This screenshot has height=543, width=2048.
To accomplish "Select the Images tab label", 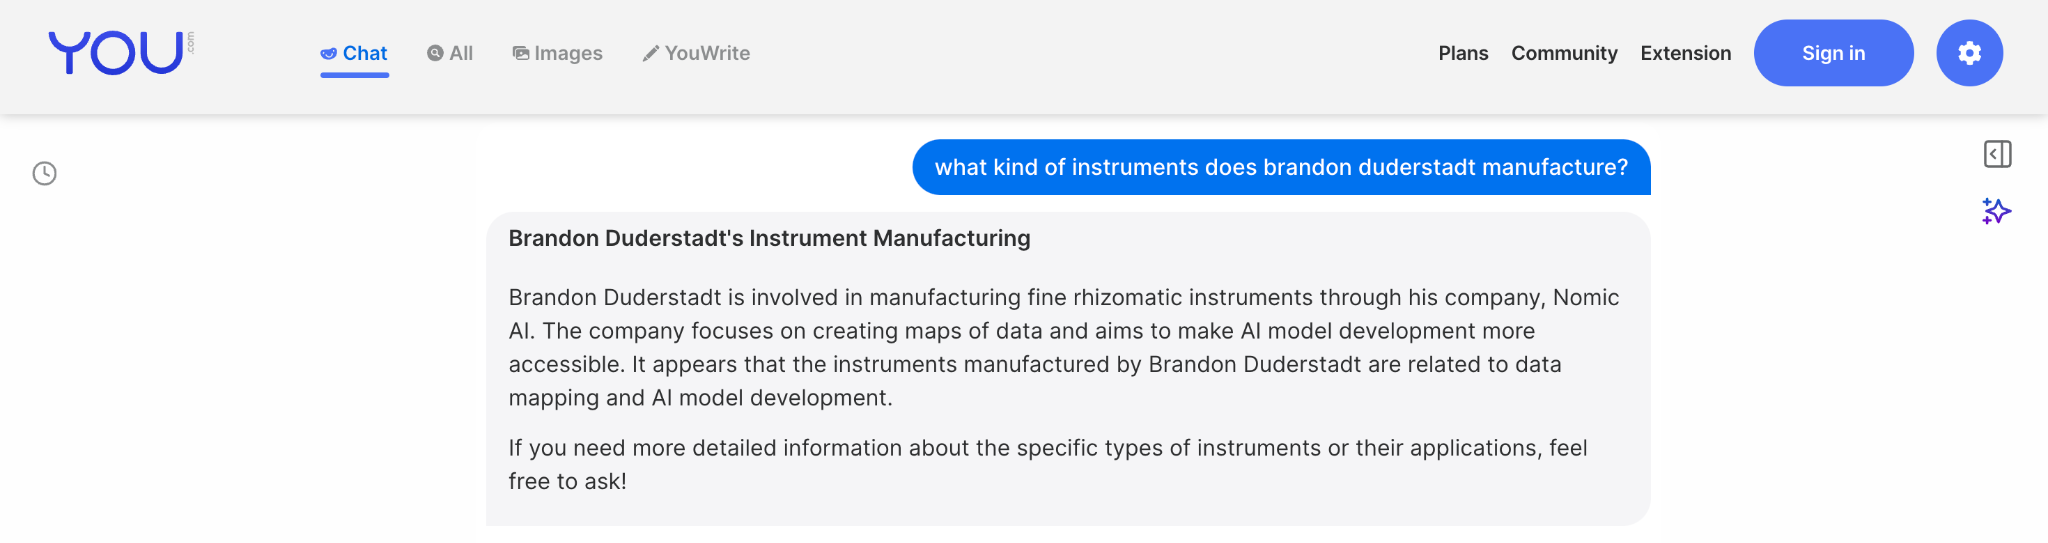I will pyautogui.click(x=568, y=53).
